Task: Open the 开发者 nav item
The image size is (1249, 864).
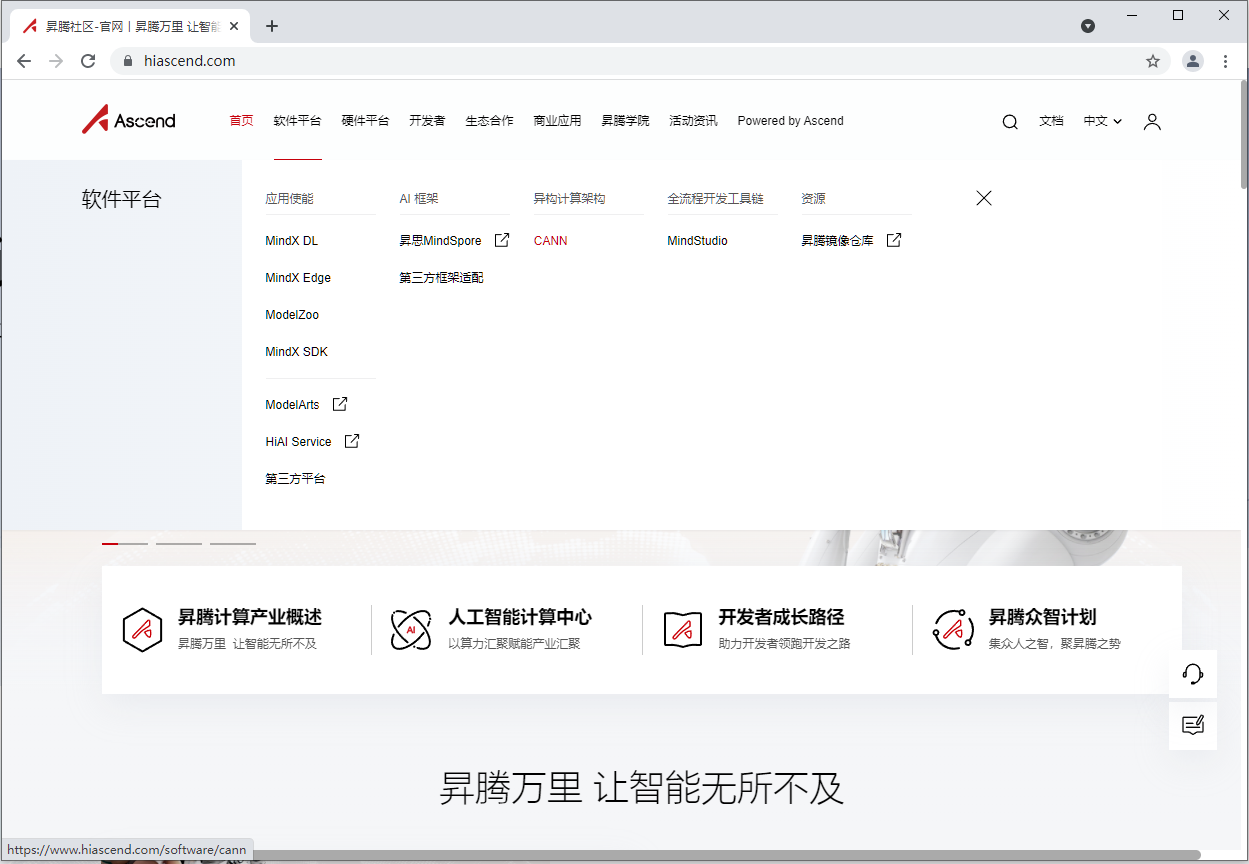Action: [x=427, y=121]
